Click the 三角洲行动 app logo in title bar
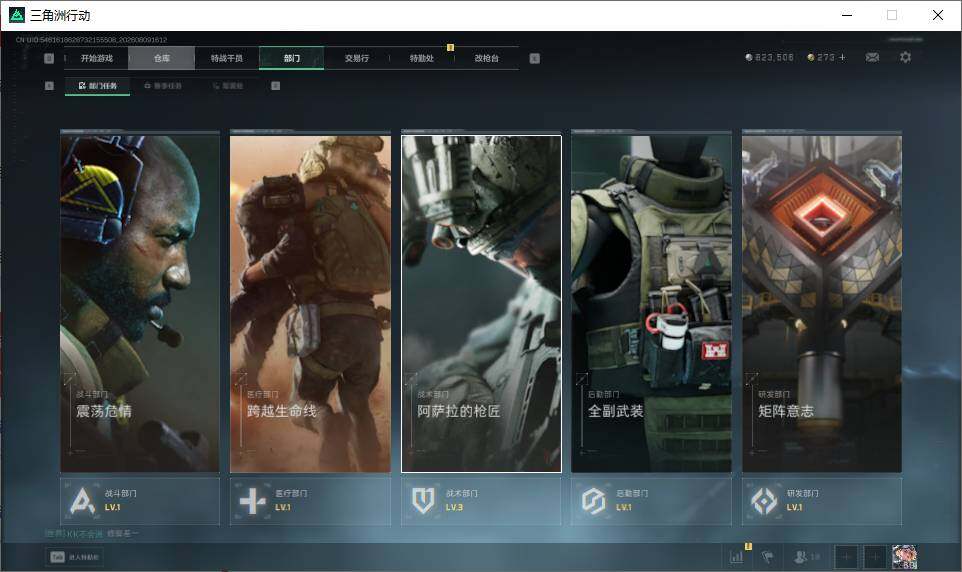 pyautogui.click(x=17, y=15)
